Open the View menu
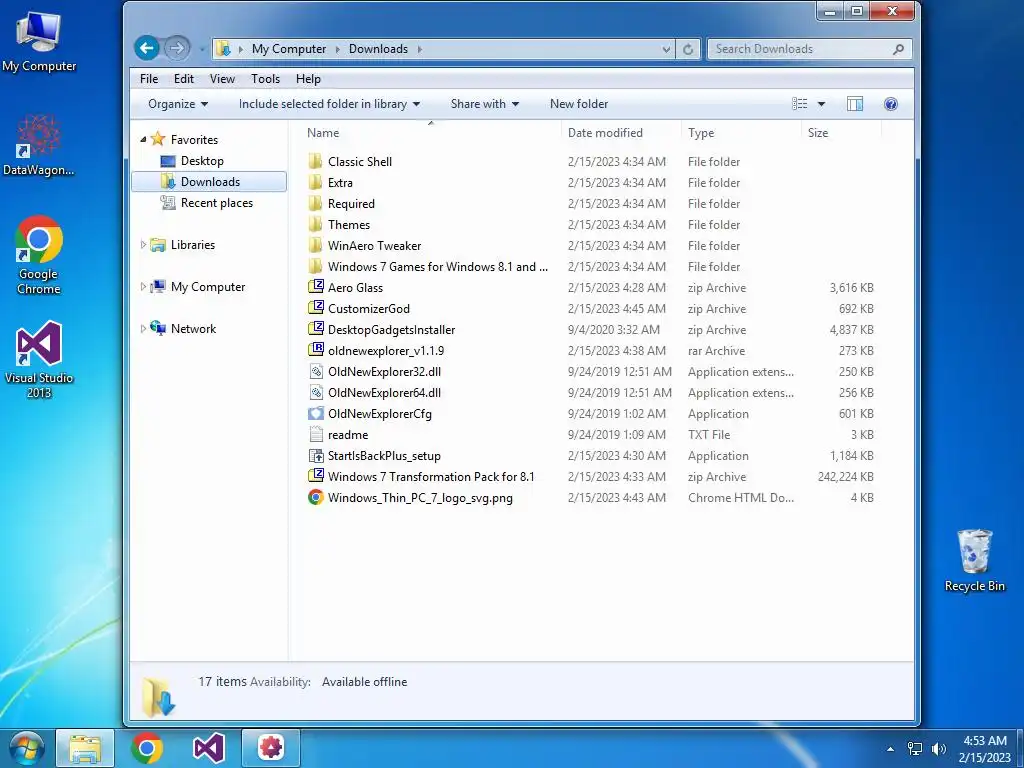The image size is (1024, 768). tap(222, 78)
